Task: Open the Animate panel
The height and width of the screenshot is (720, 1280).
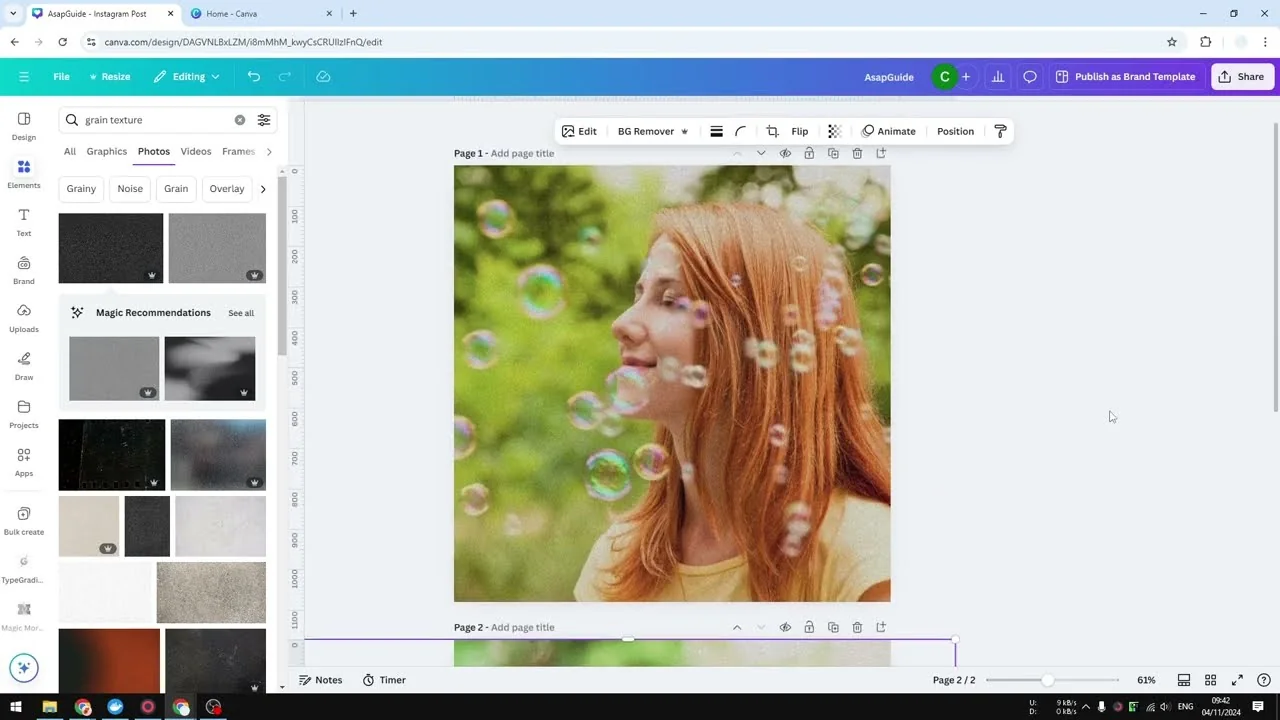Action: tap(888, 131)
